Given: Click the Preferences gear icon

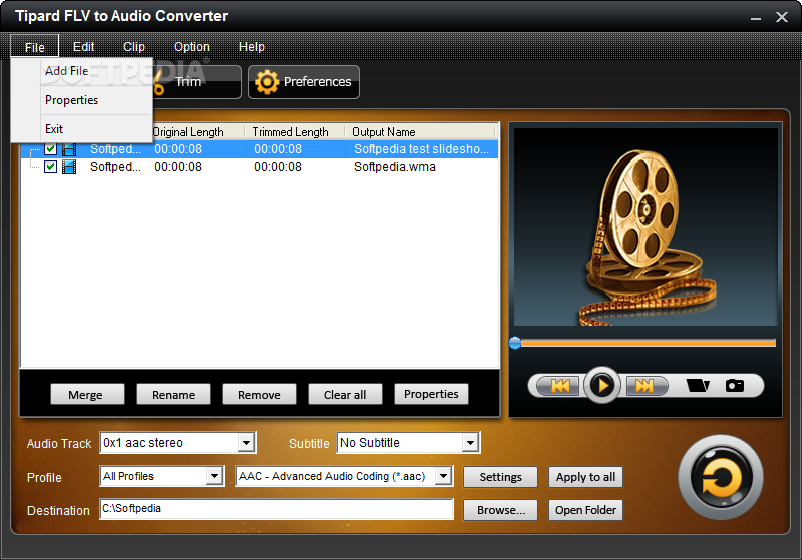Looking at the screenshot, I should [267, 82].
